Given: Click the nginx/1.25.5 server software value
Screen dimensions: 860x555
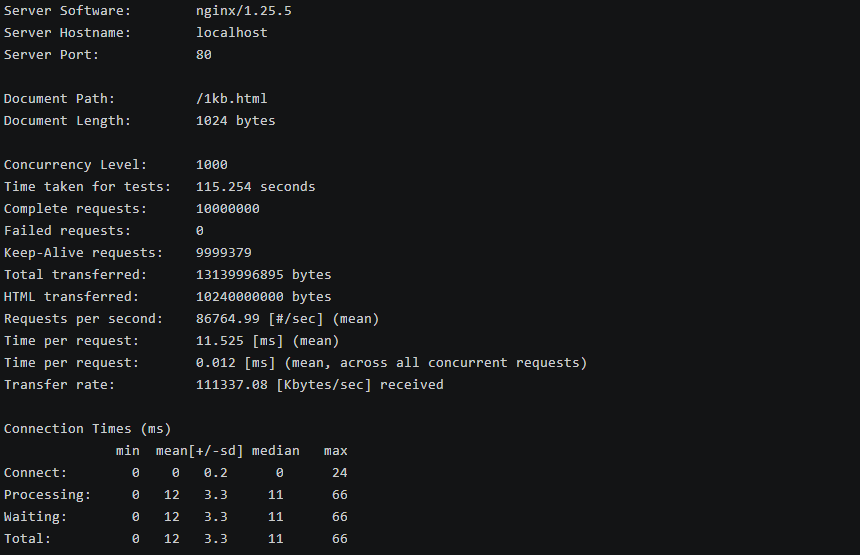Looking at the screenshot, I should coord(244,11).
